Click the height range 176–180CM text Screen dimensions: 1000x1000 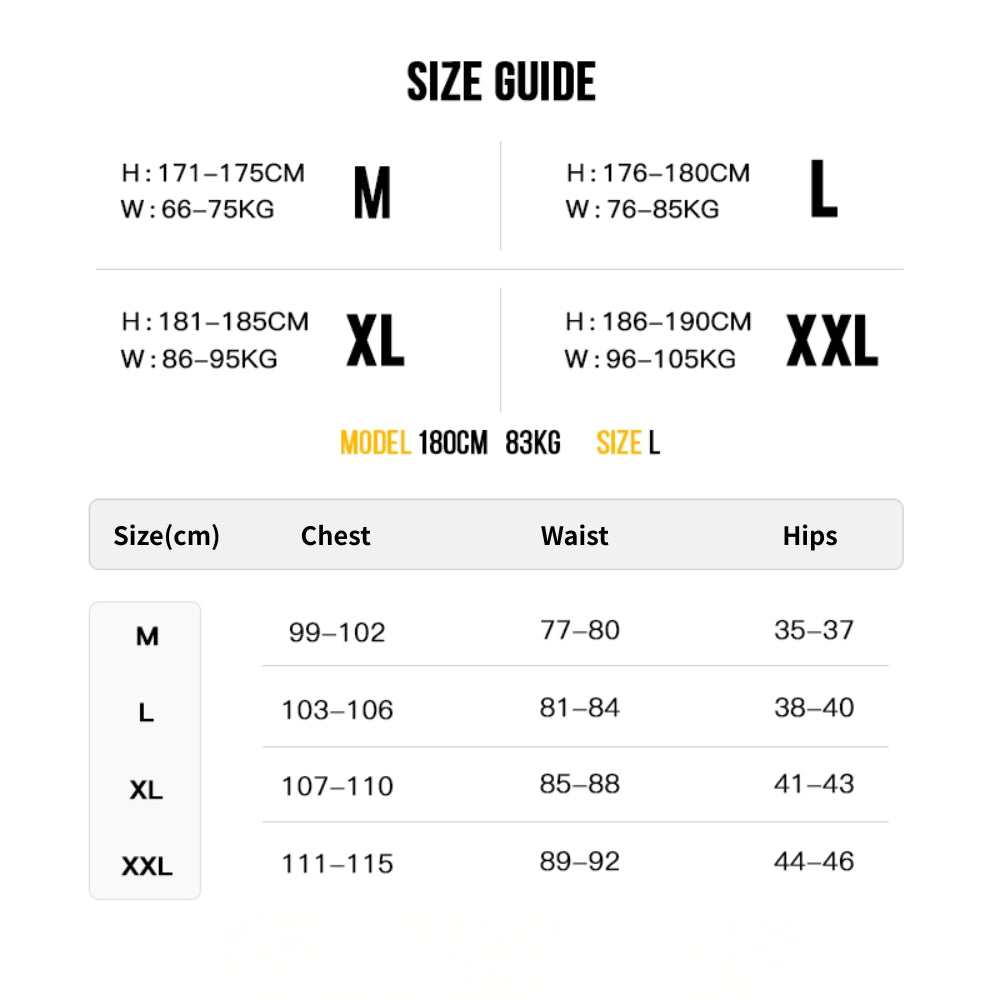676,173
